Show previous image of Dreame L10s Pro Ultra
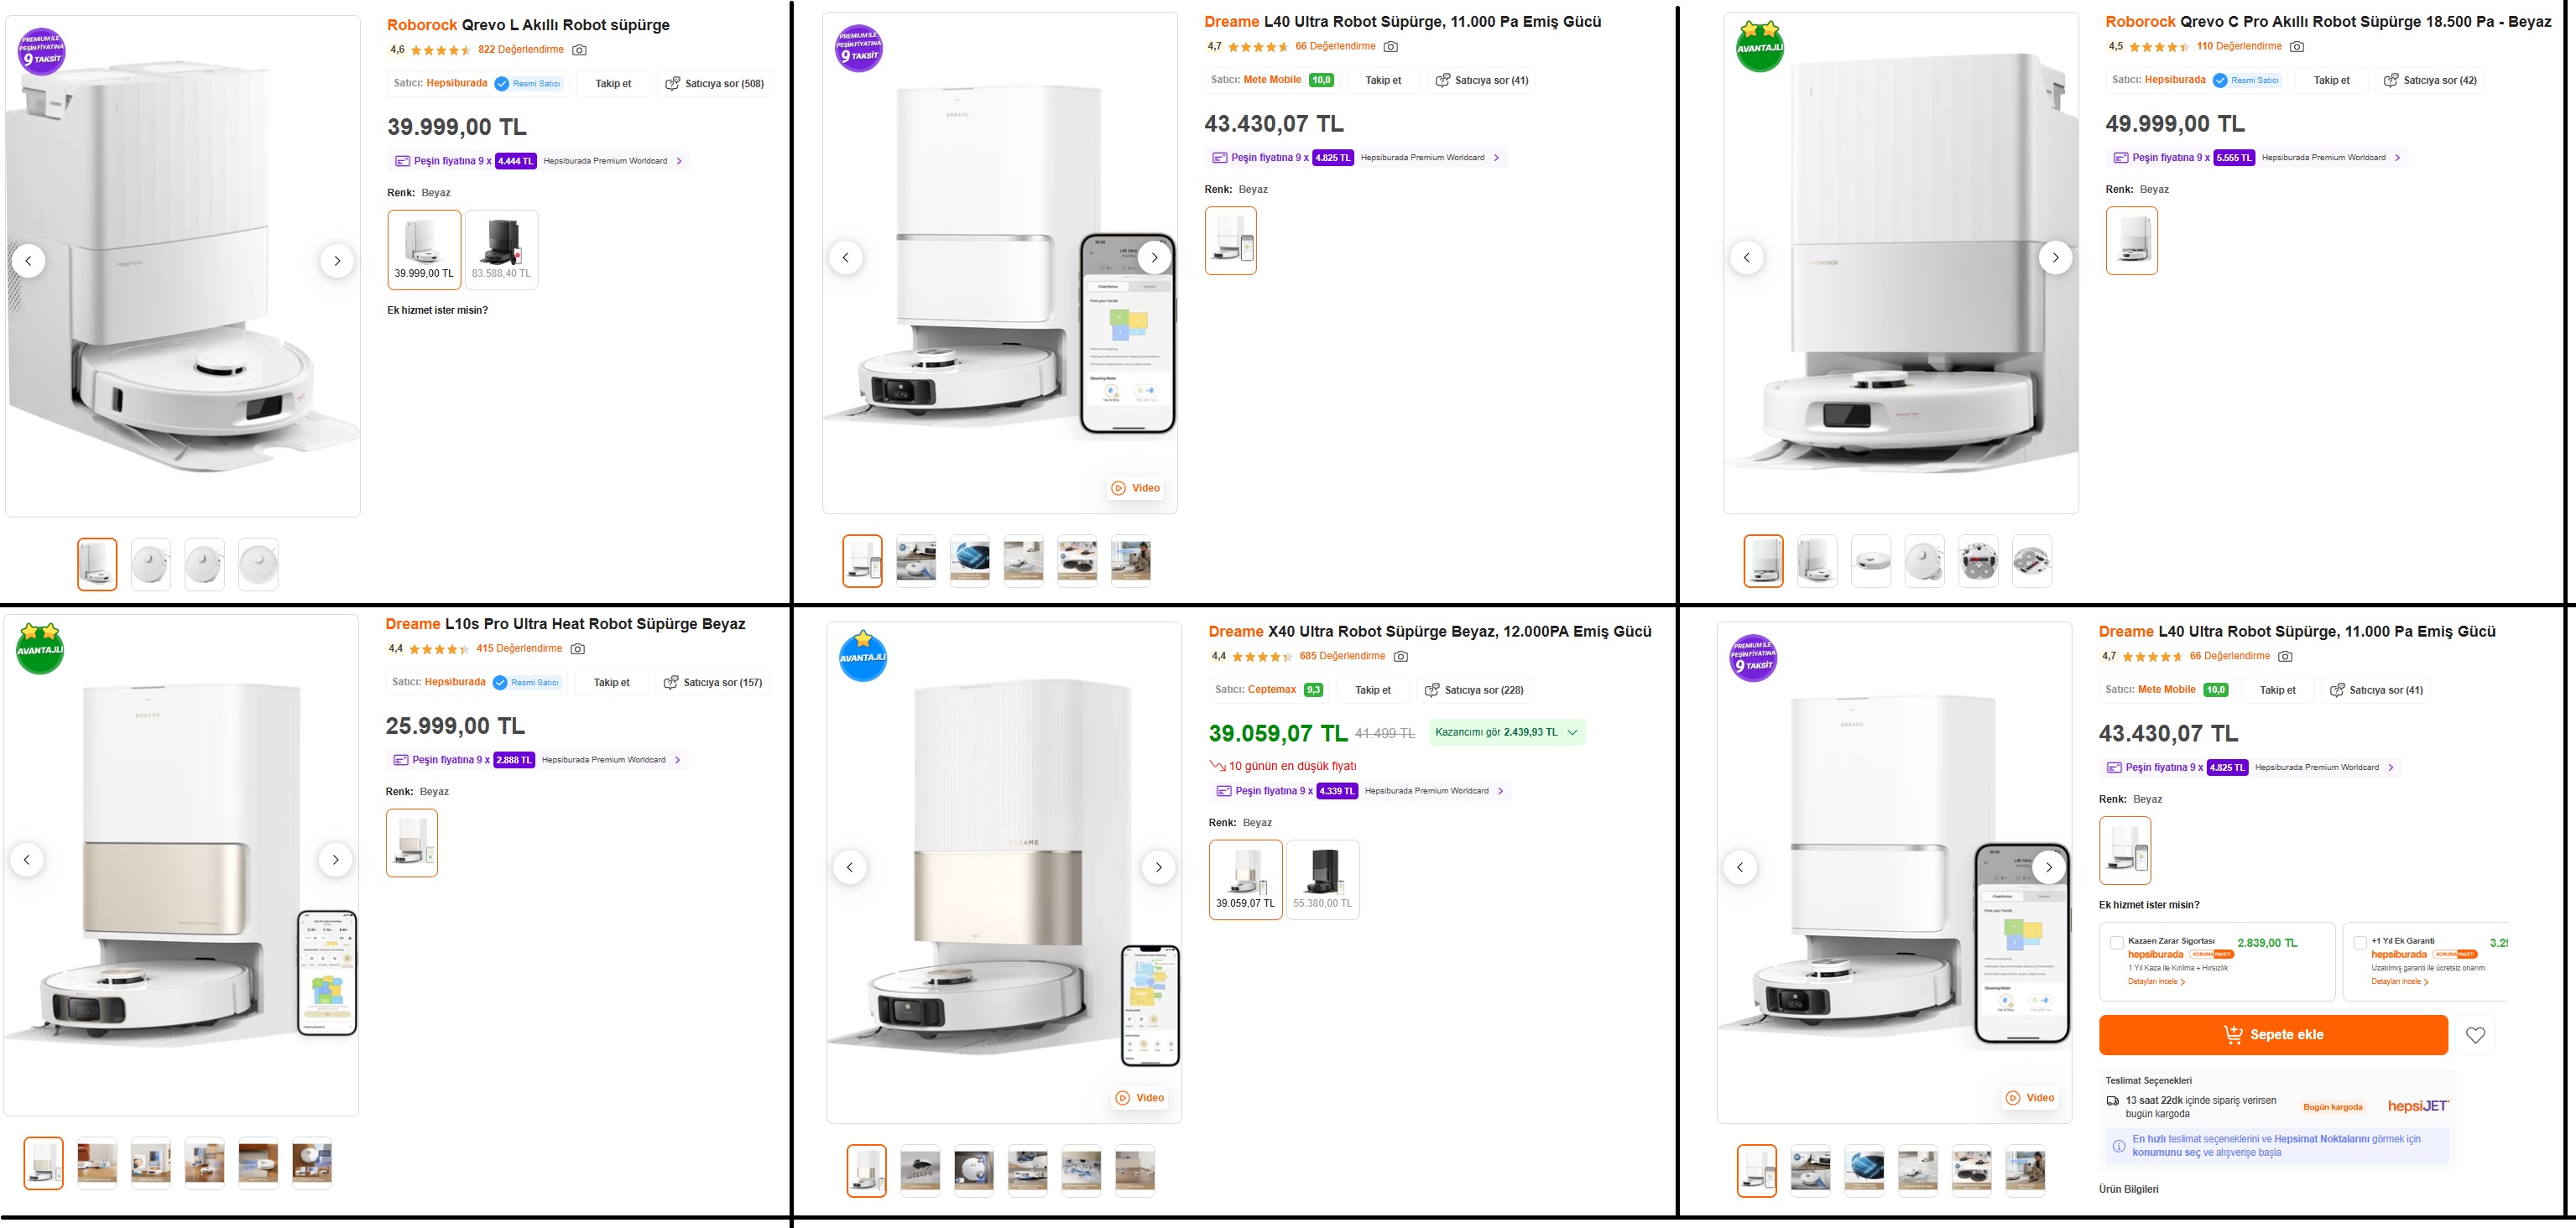Viewport: 2576px width, 1228px height. tap(27, 859)
